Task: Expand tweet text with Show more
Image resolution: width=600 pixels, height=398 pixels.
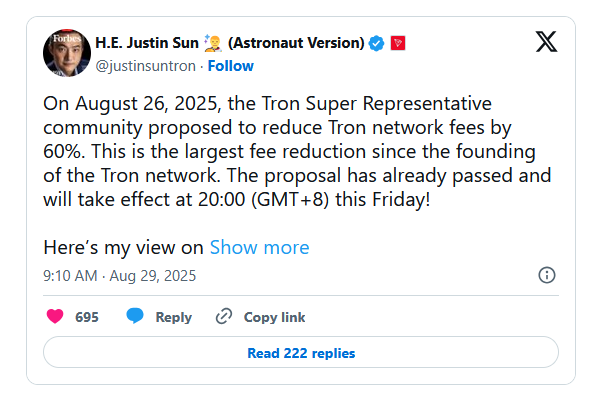Action: (x=259, y=247)
